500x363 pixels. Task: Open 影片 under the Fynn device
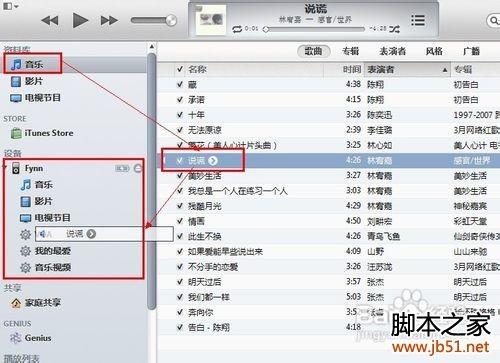[x=37, y=201]
